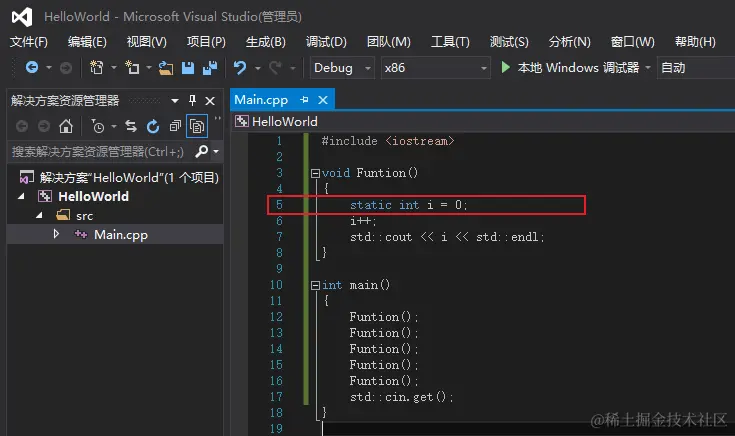
Task: Open the 编辑(E) menu
Action: (x=87, y=42)
